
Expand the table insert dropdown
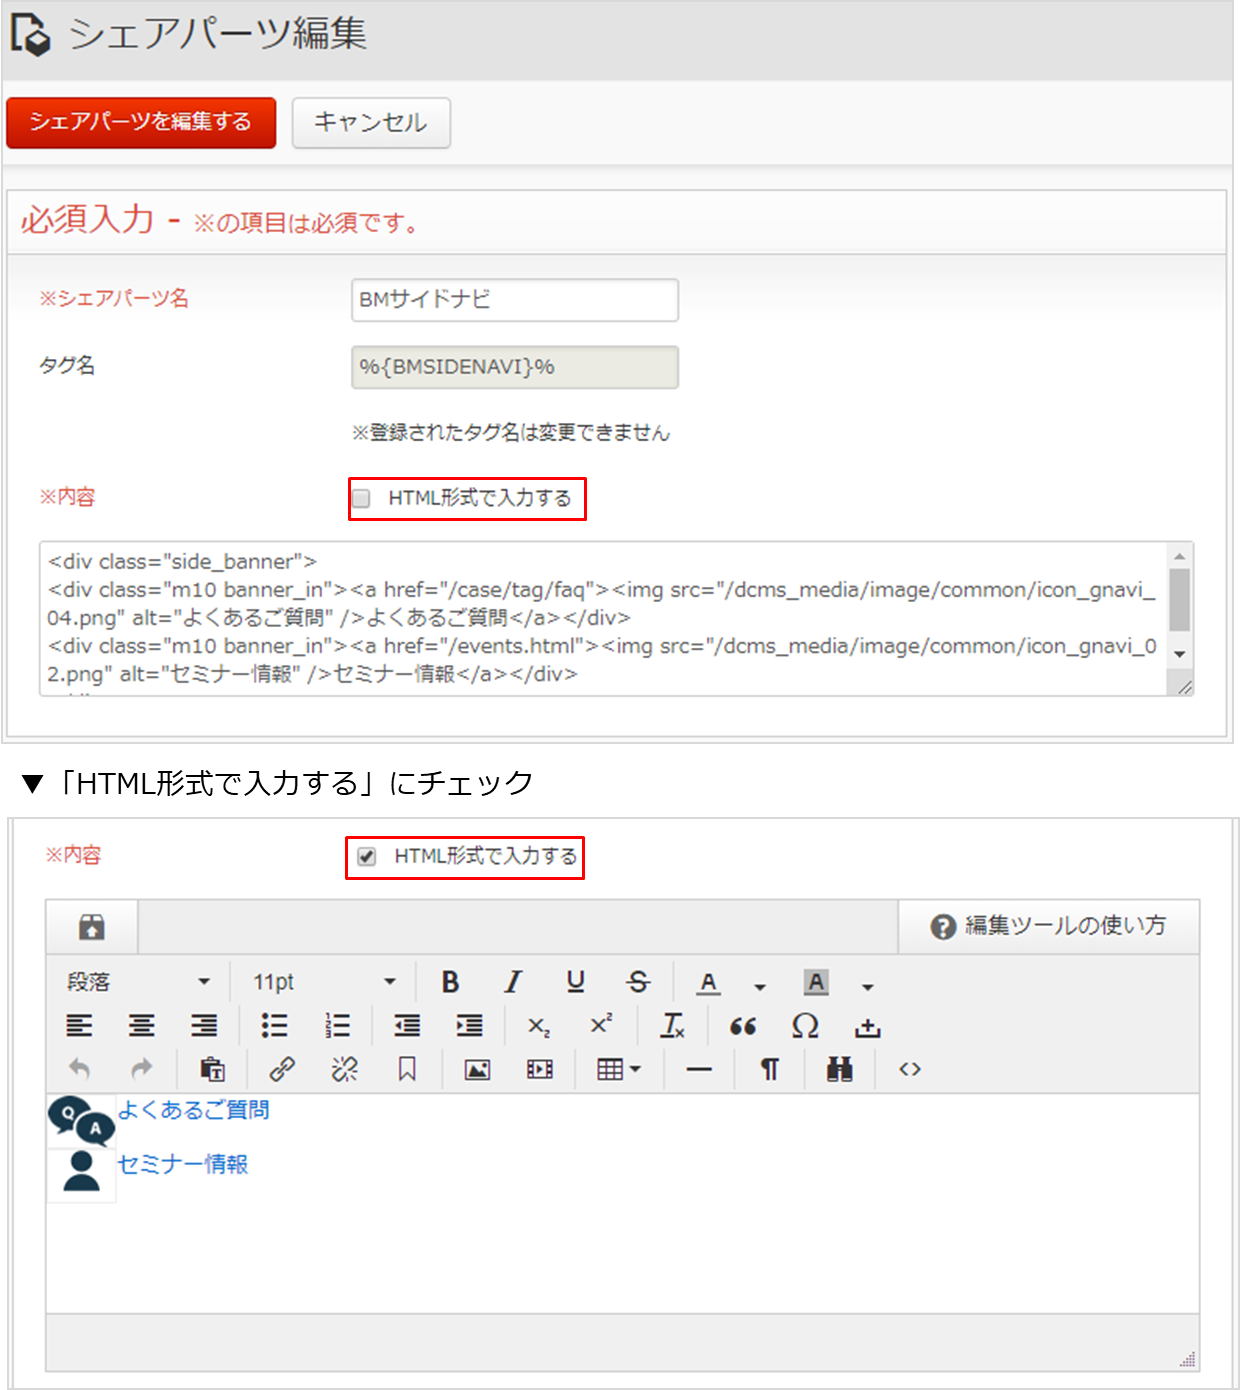(619, 1069)
